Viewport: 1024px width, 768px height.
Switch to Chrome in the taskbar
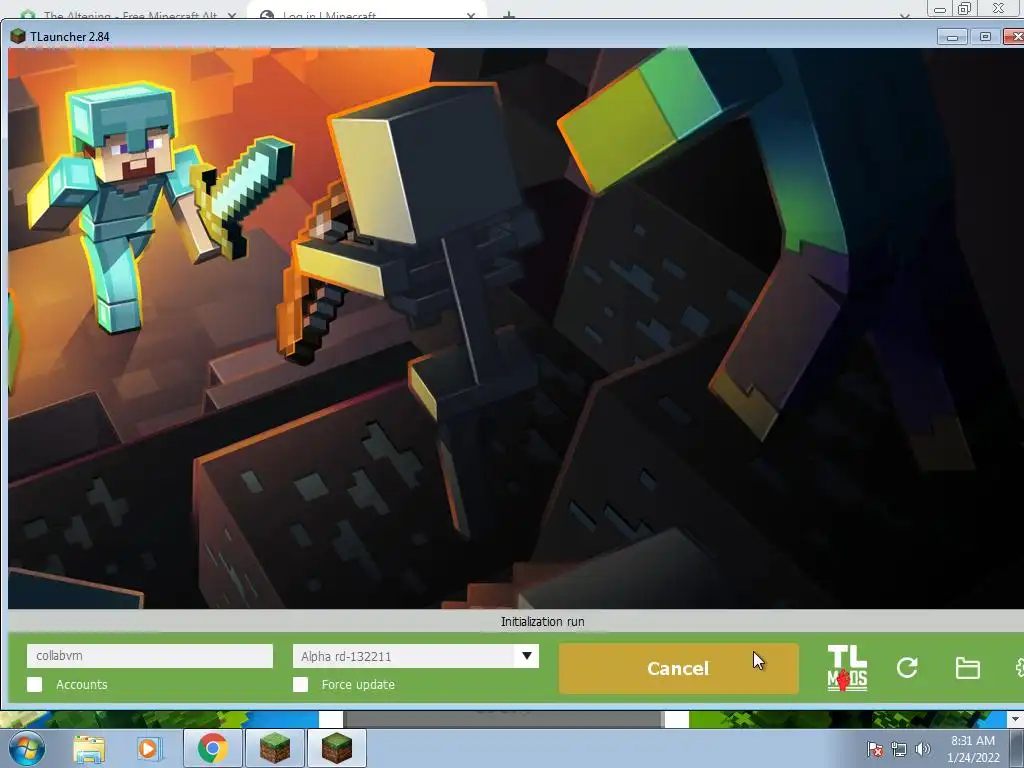(x=212, y=748)
